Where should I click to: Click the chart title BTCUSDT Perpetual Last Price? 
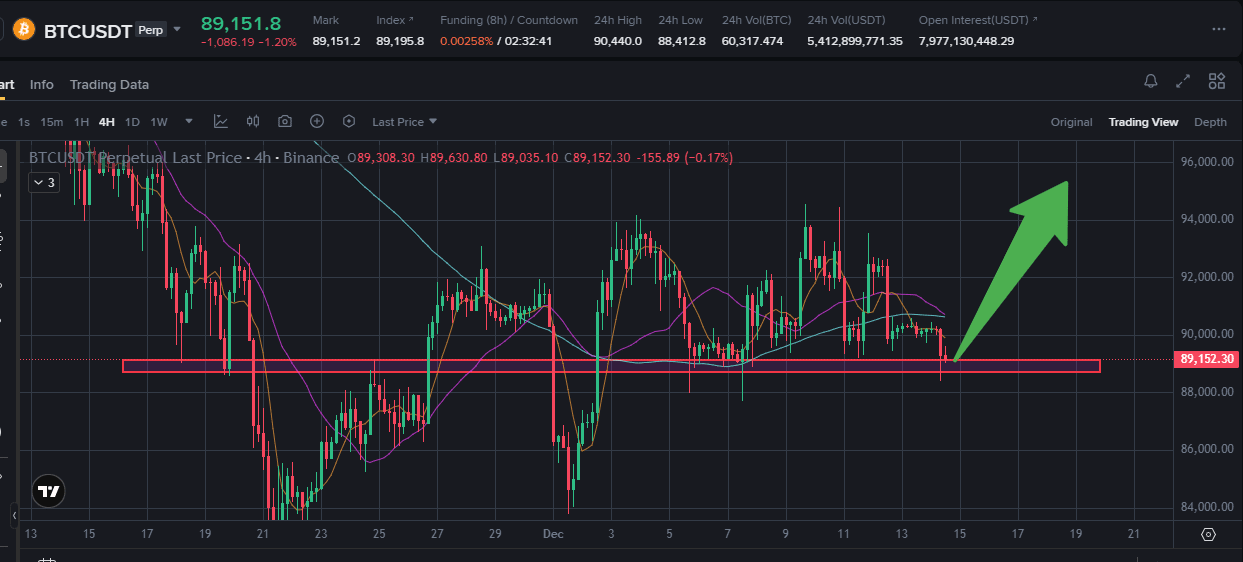(135, 158)
